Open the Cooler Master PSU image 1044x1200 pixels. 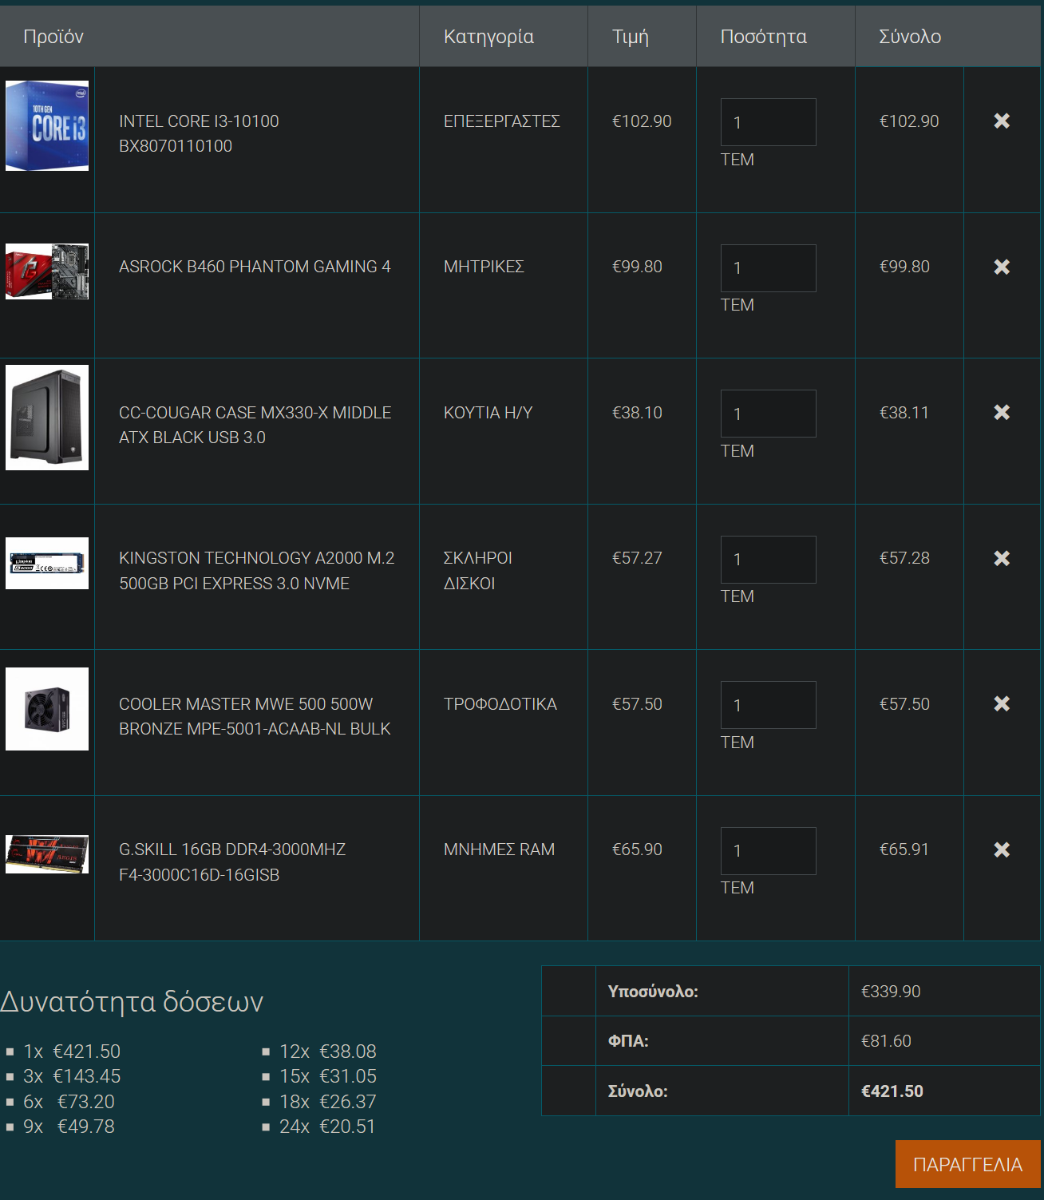coord(47,709)
